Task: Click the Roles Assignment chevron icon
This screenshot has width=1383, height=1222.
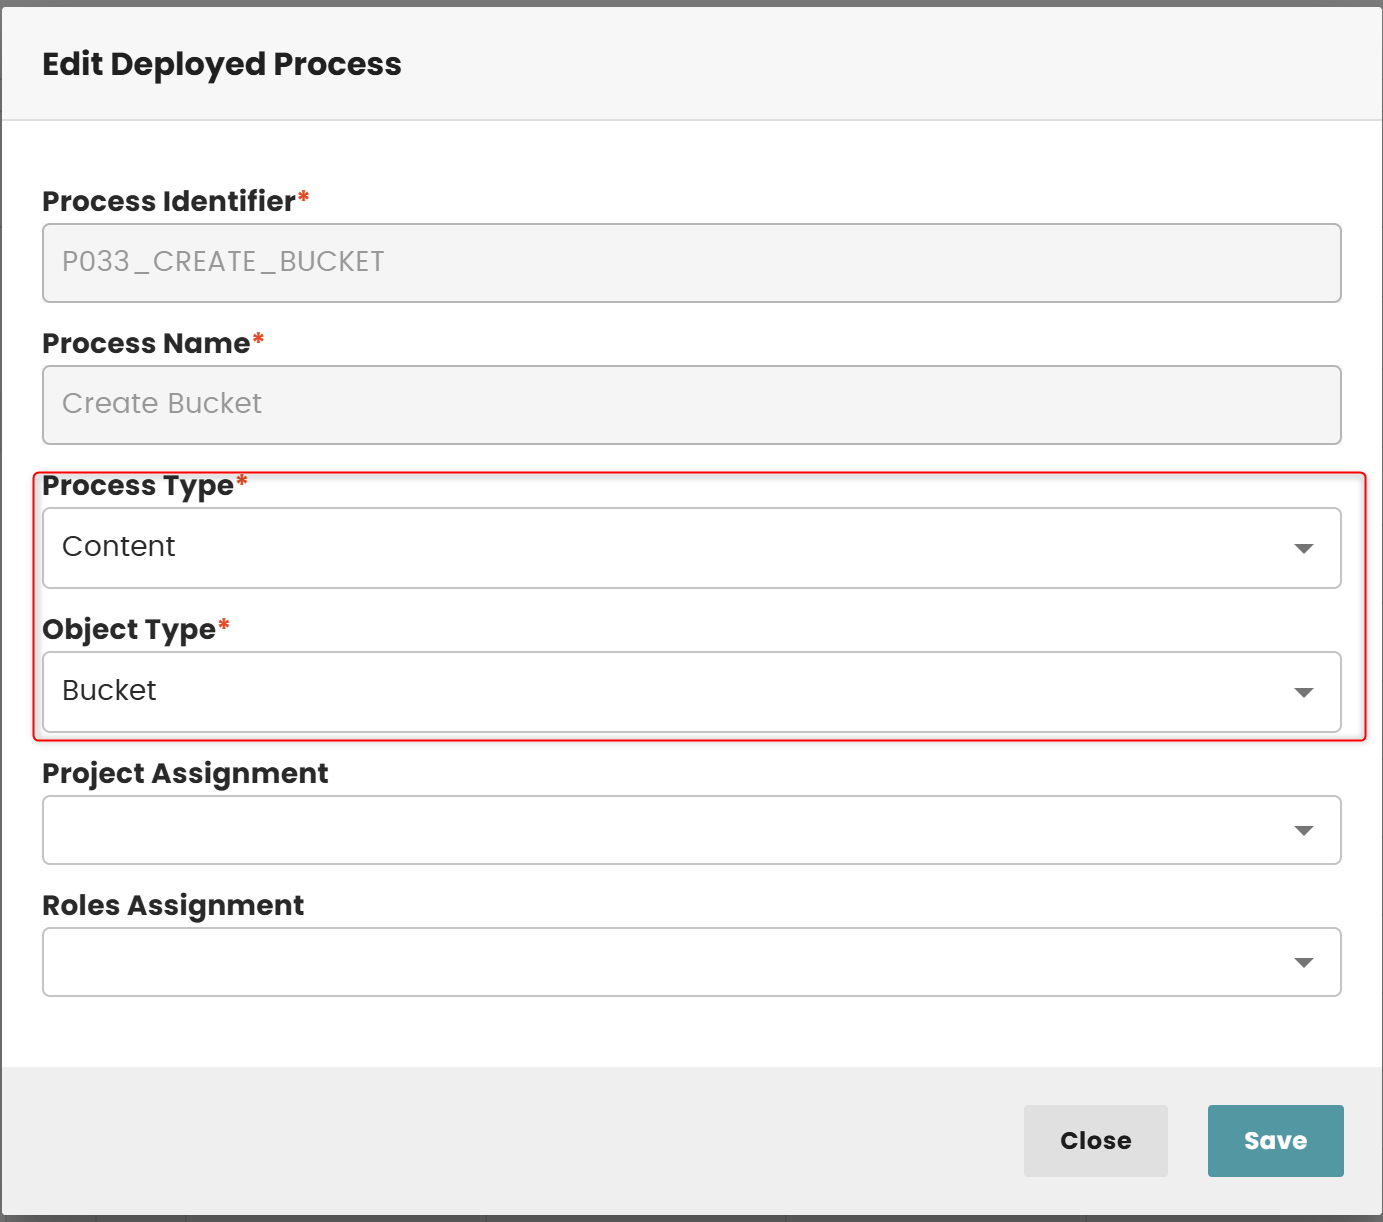Action: coord(1303,962)
